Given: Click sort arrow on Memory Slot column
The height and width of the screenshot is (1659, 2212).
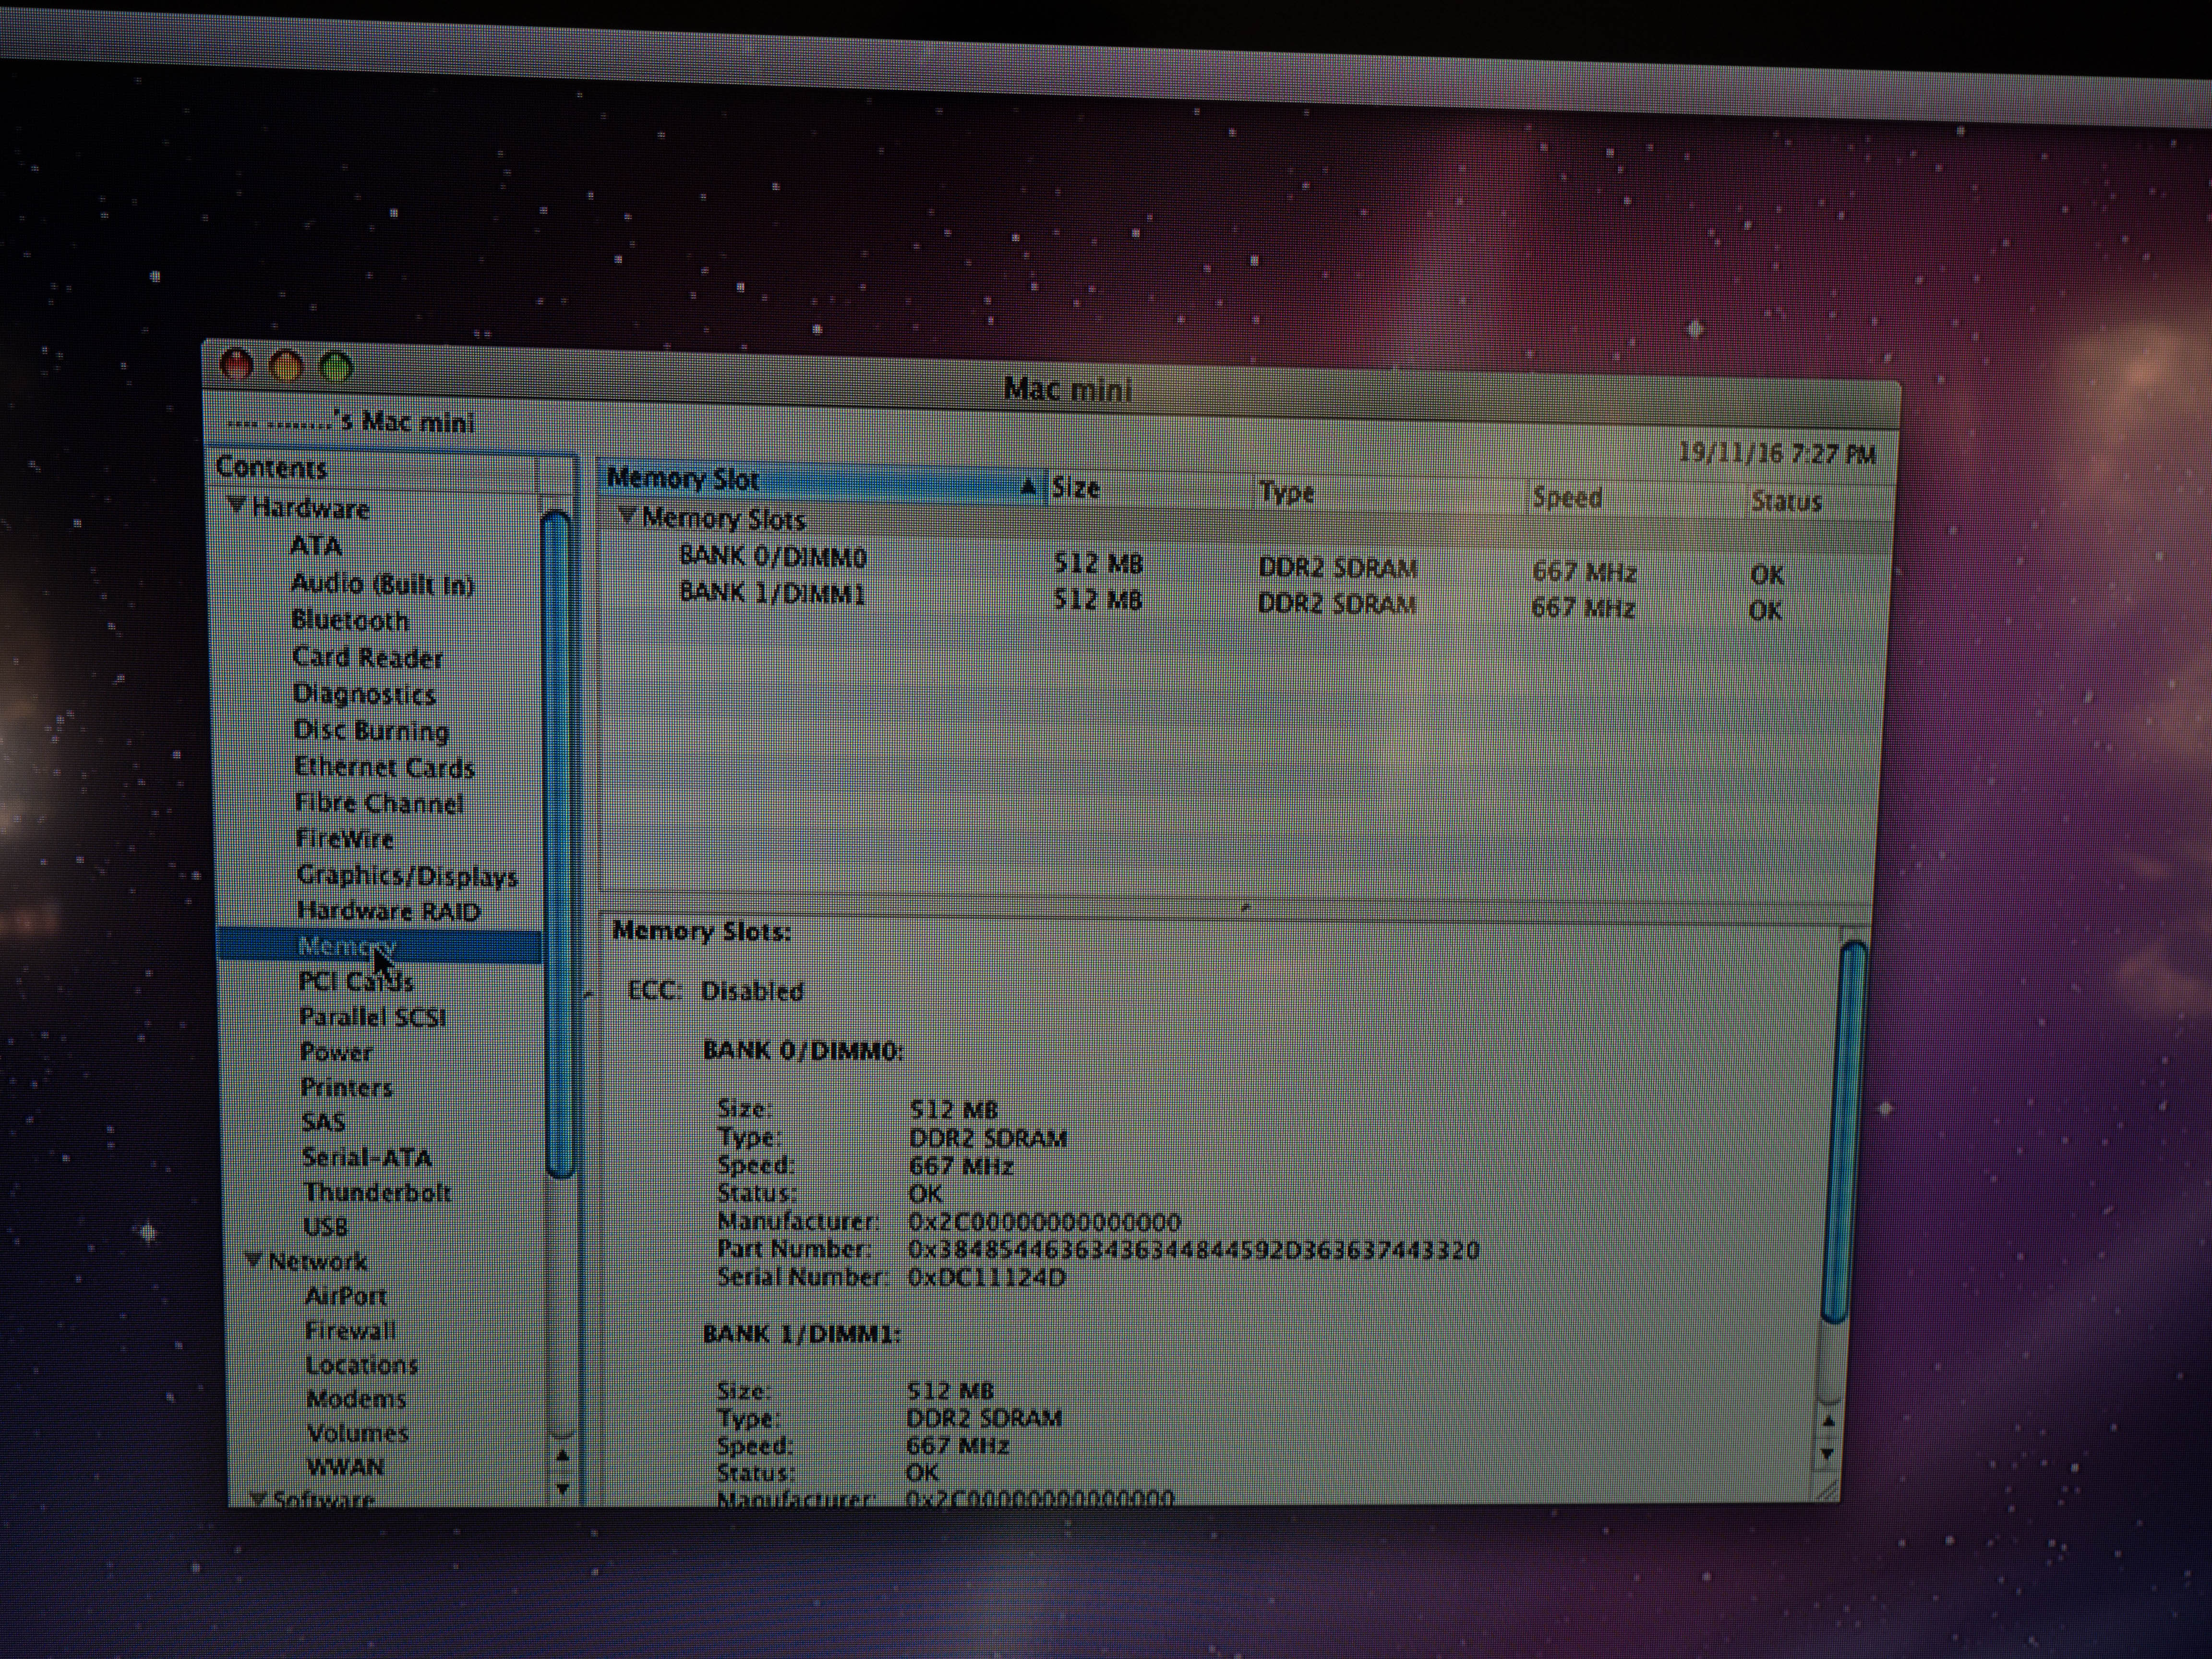Looking at the screenshot, I should tap(1027, 487).
